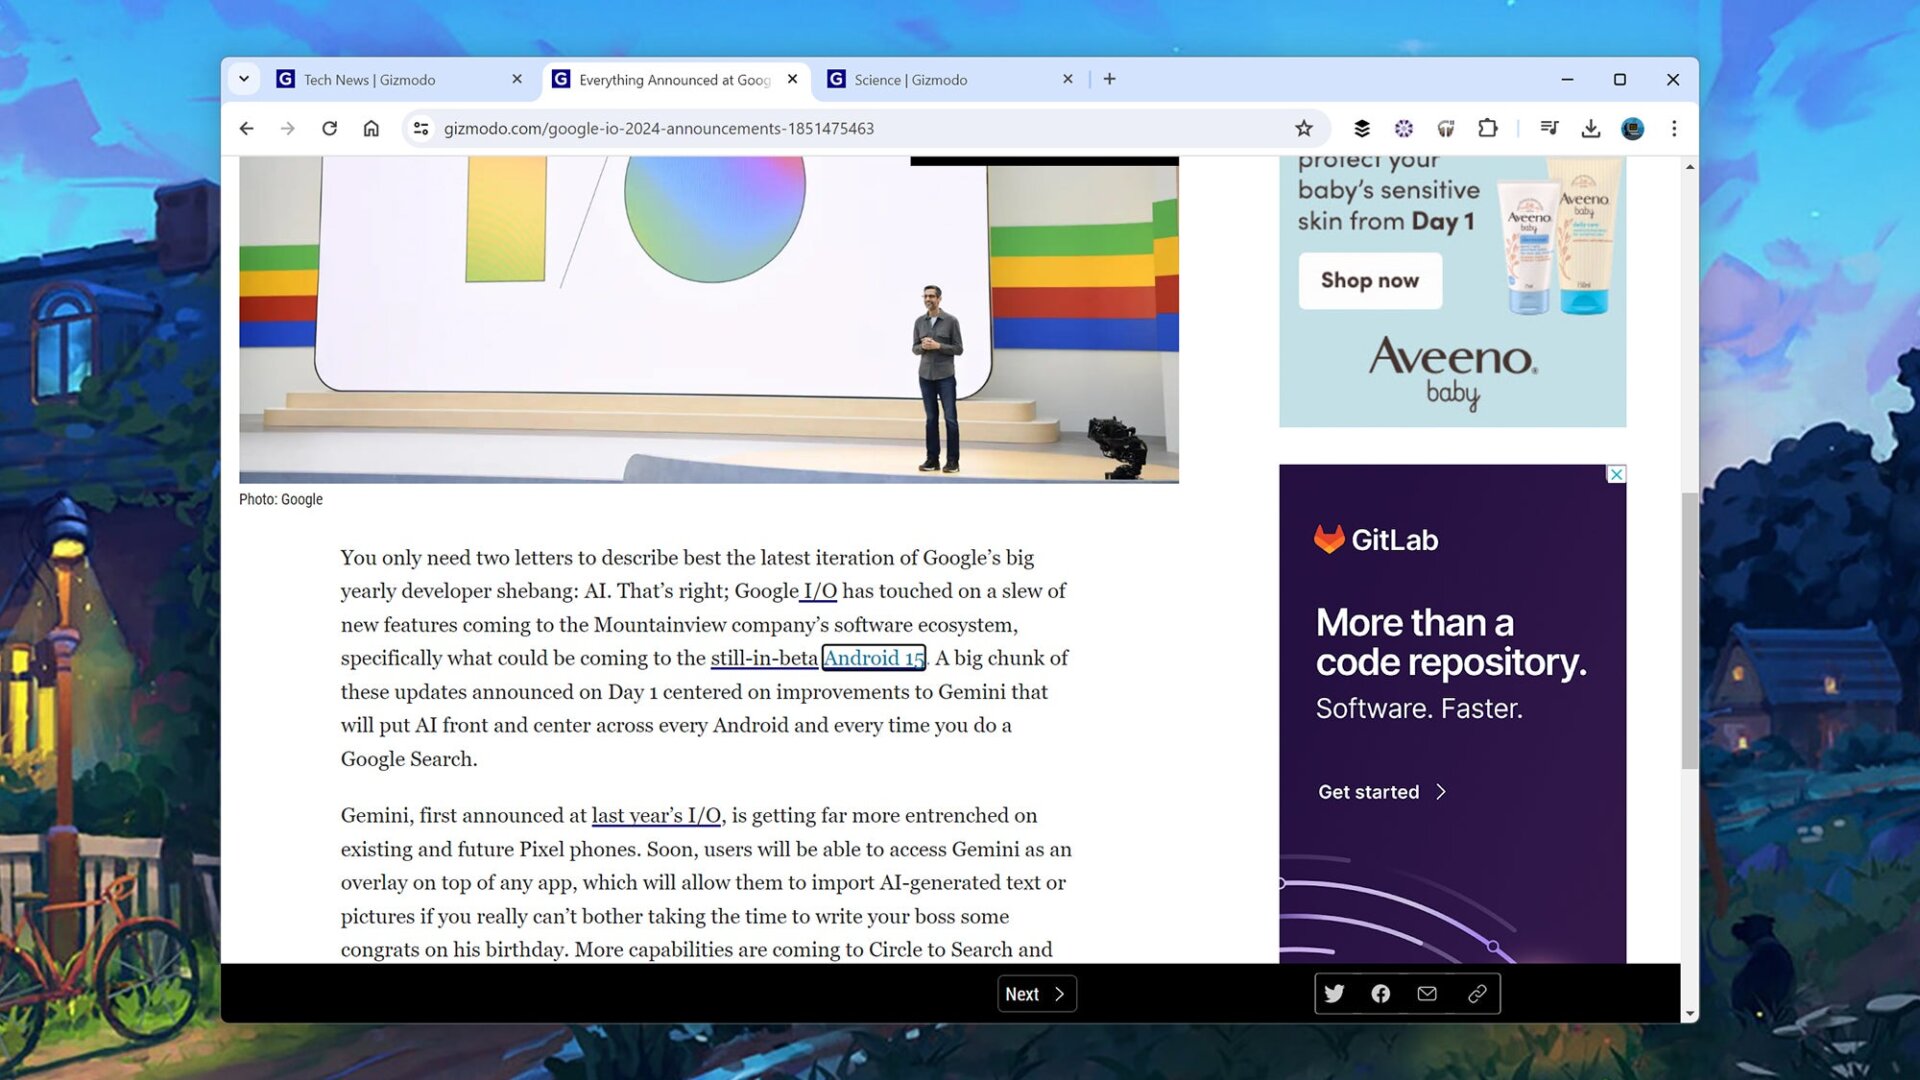The height and width of the screenshot is (1080, 1920).
Task: Open the Android 15 link
Action: pyautogui.click(x=873, y=658)
